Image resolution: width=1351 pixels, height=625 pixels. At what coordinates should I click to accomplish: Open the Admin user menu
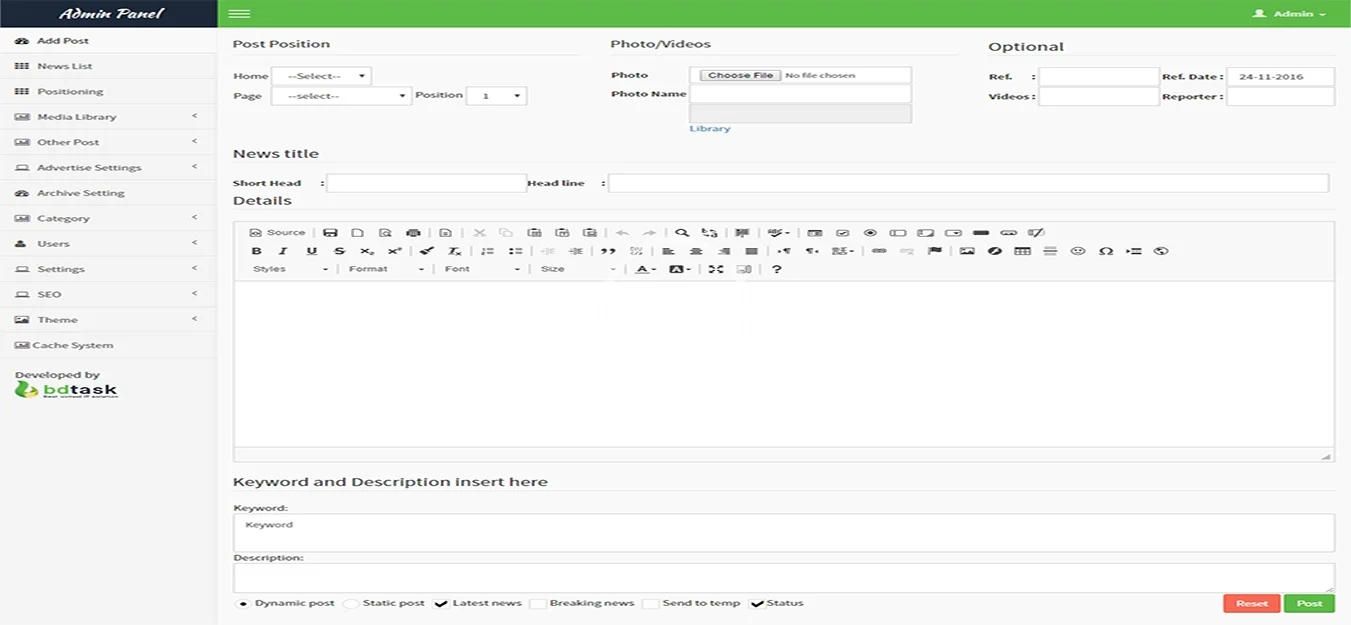1291,14
